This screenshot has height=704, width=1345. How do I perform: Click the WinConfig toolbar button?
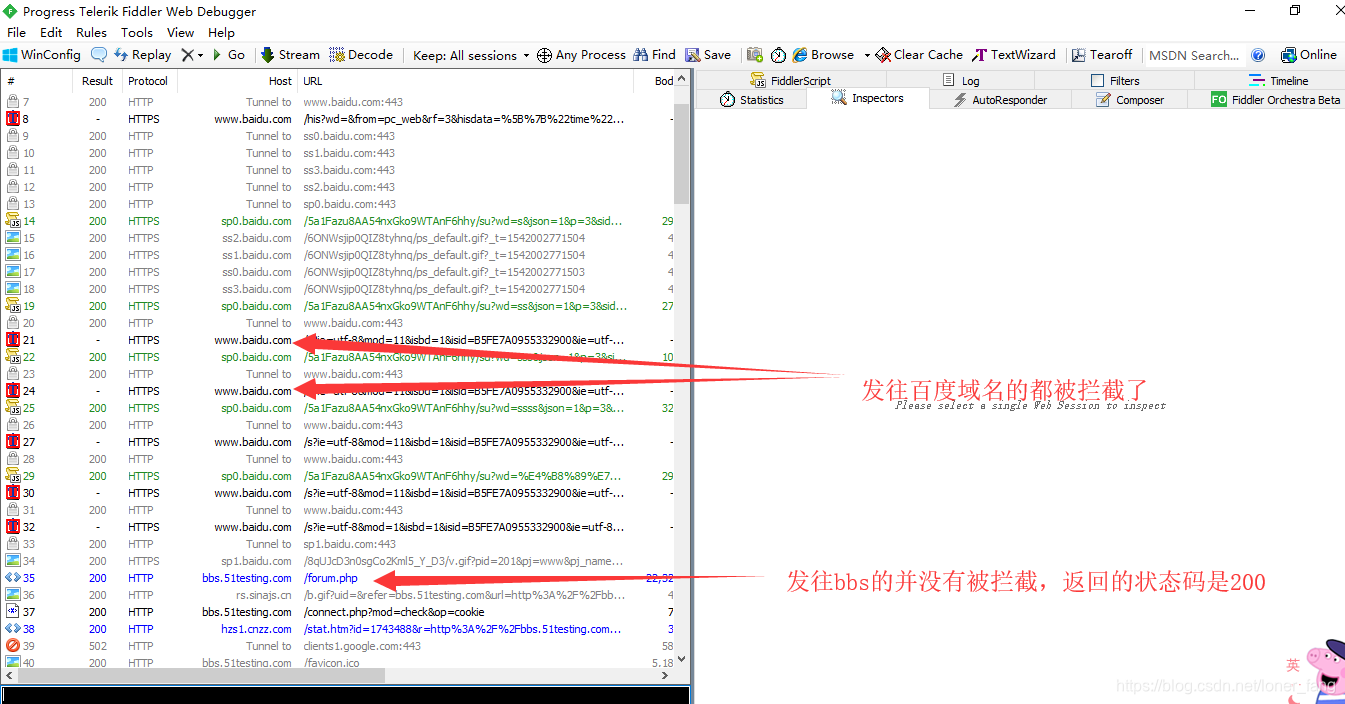(41, 55)
